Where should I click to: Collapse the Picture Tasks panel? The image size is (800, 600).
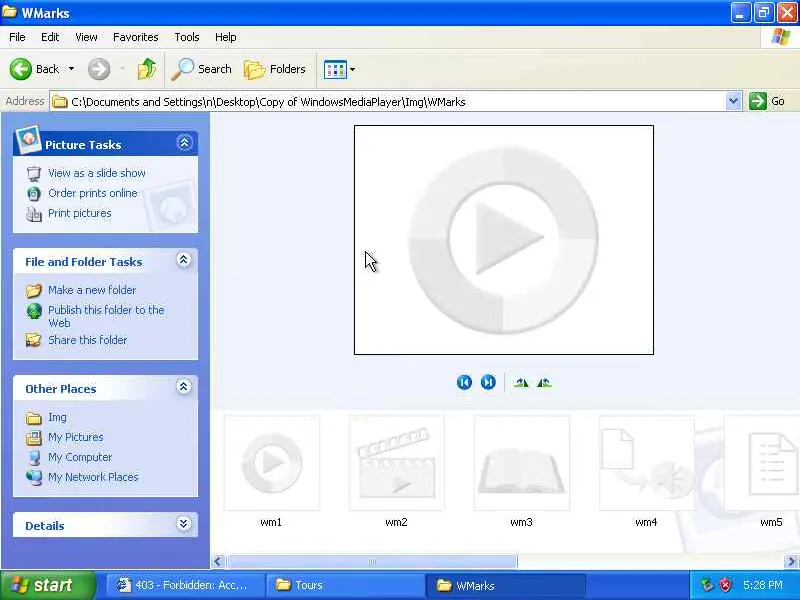pos(184,142)
